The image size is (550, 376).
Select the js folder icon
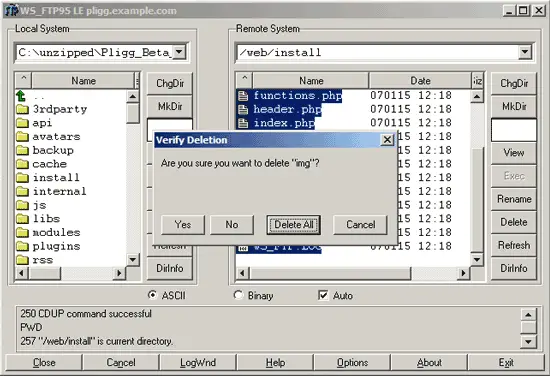pos(22,205)
